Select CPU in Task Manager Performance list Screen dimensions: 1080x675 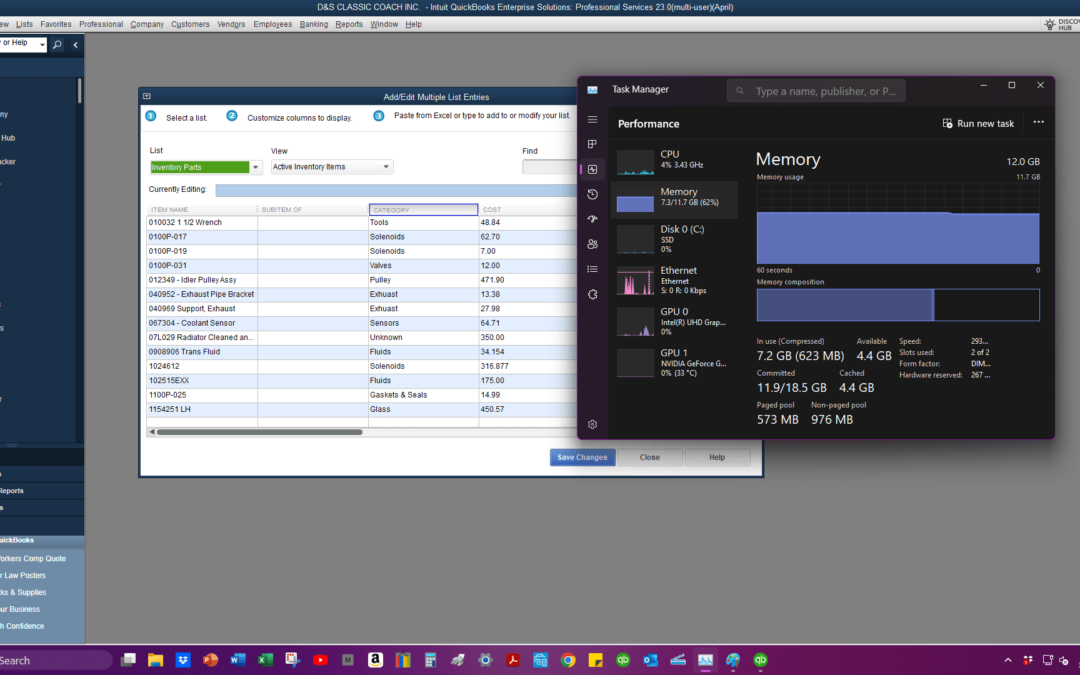pos(674,161)
